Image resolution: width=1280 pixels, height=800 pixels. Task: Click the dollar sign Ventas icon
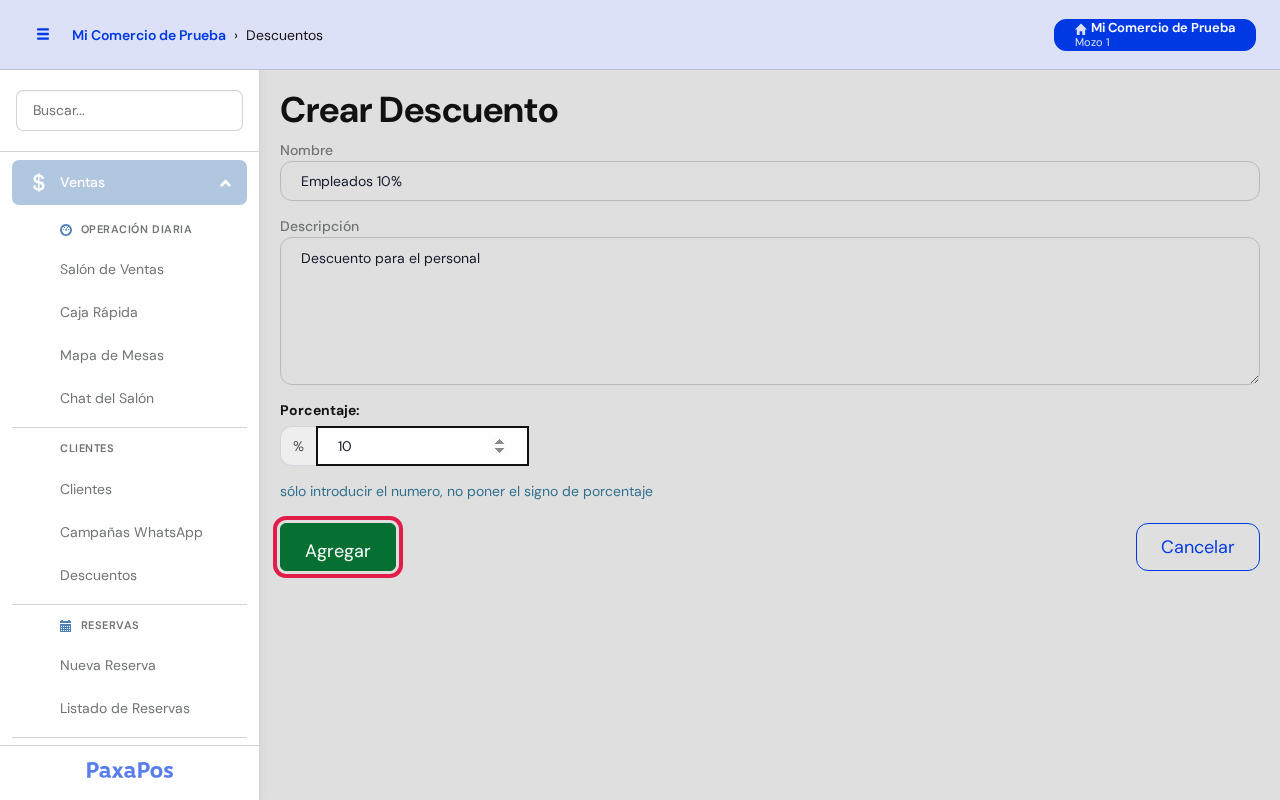(39, 182)
